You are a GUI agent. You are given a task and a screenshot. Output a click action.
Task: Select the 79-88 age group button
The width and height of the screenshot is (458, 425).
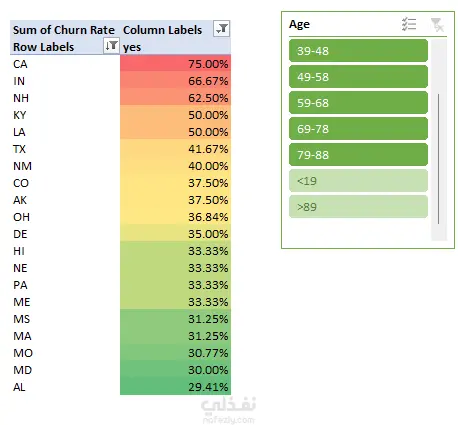tap(358, 155)
